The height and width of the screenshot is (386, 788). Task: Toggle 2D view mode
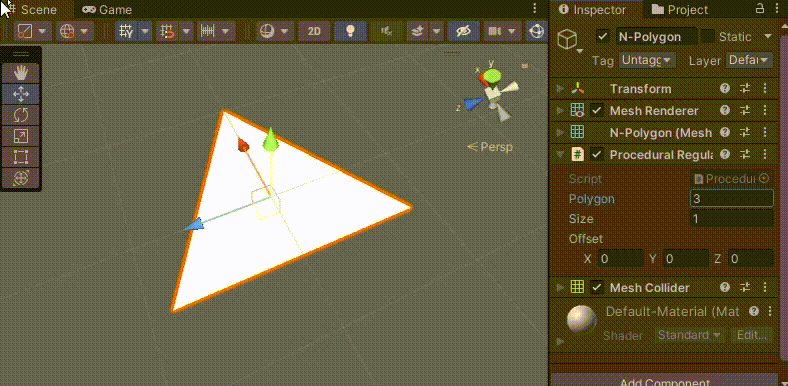click(x=314, y=31)
